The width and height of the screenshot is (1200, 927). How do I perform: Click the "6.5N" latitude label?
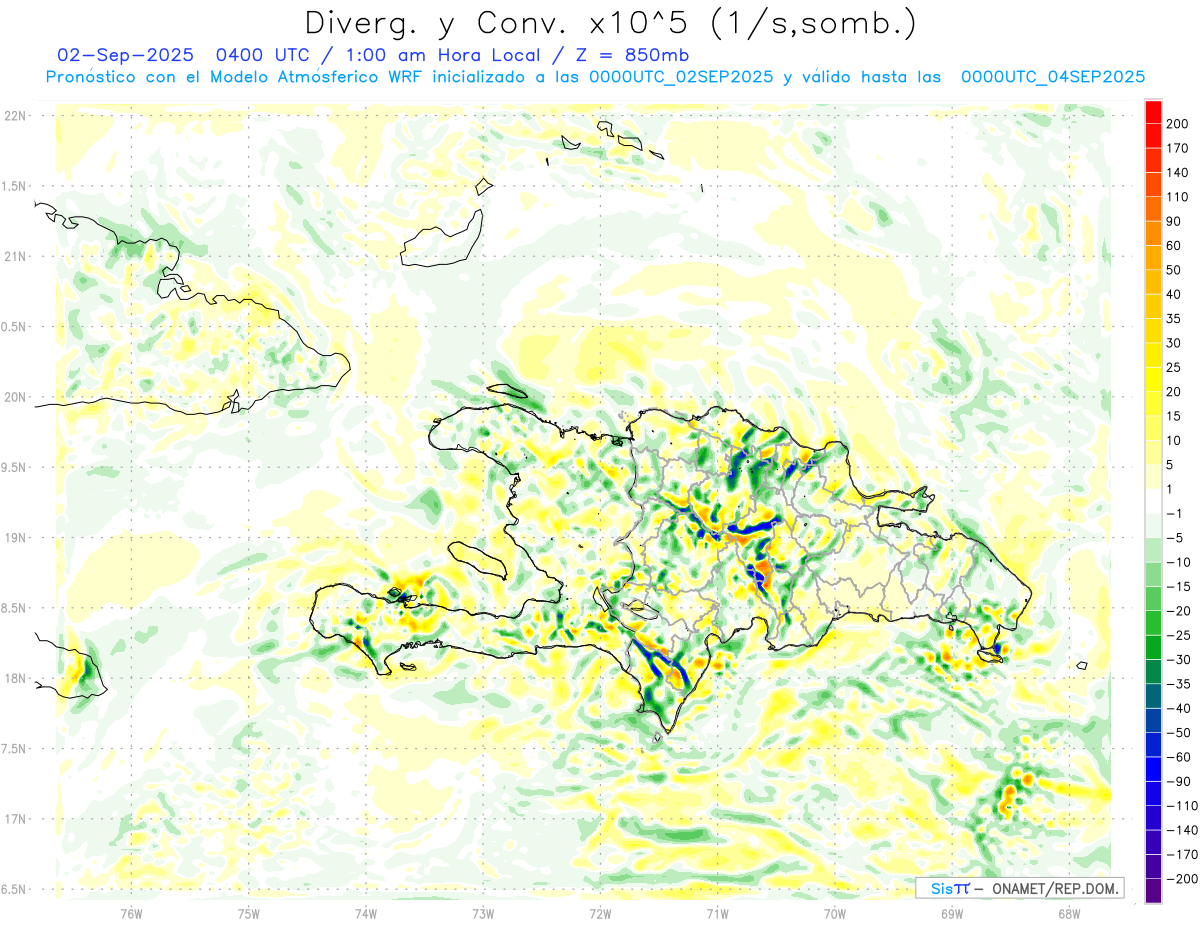(x=15, y=889)
